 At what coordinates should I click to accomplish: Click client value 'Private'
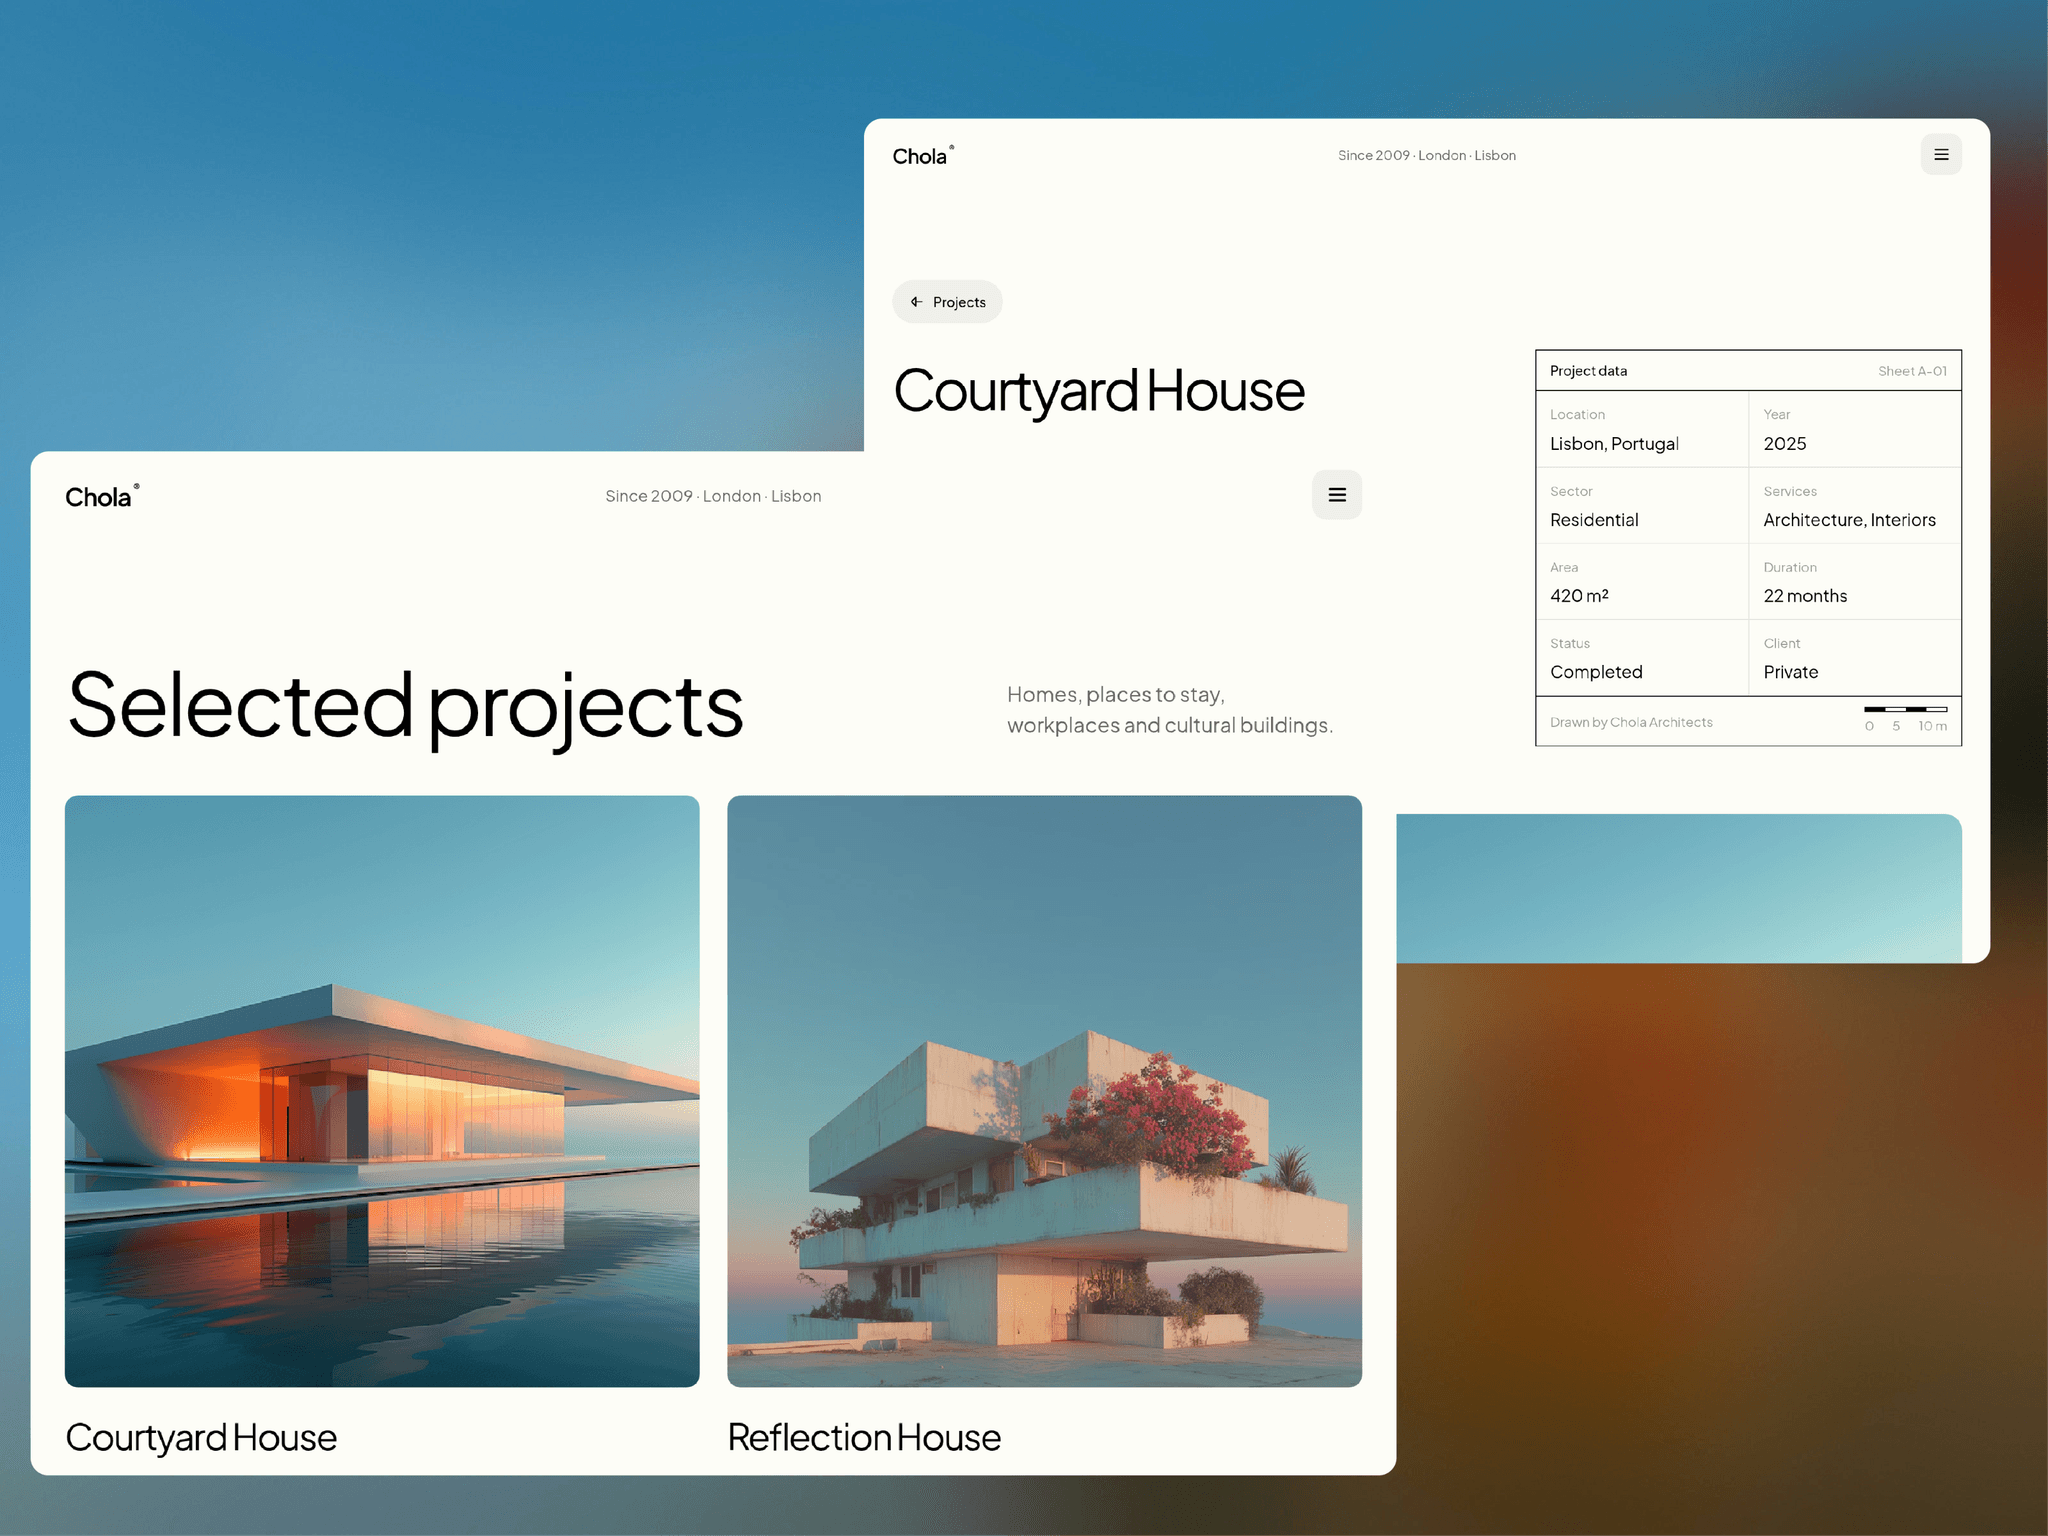[1790, 672]
